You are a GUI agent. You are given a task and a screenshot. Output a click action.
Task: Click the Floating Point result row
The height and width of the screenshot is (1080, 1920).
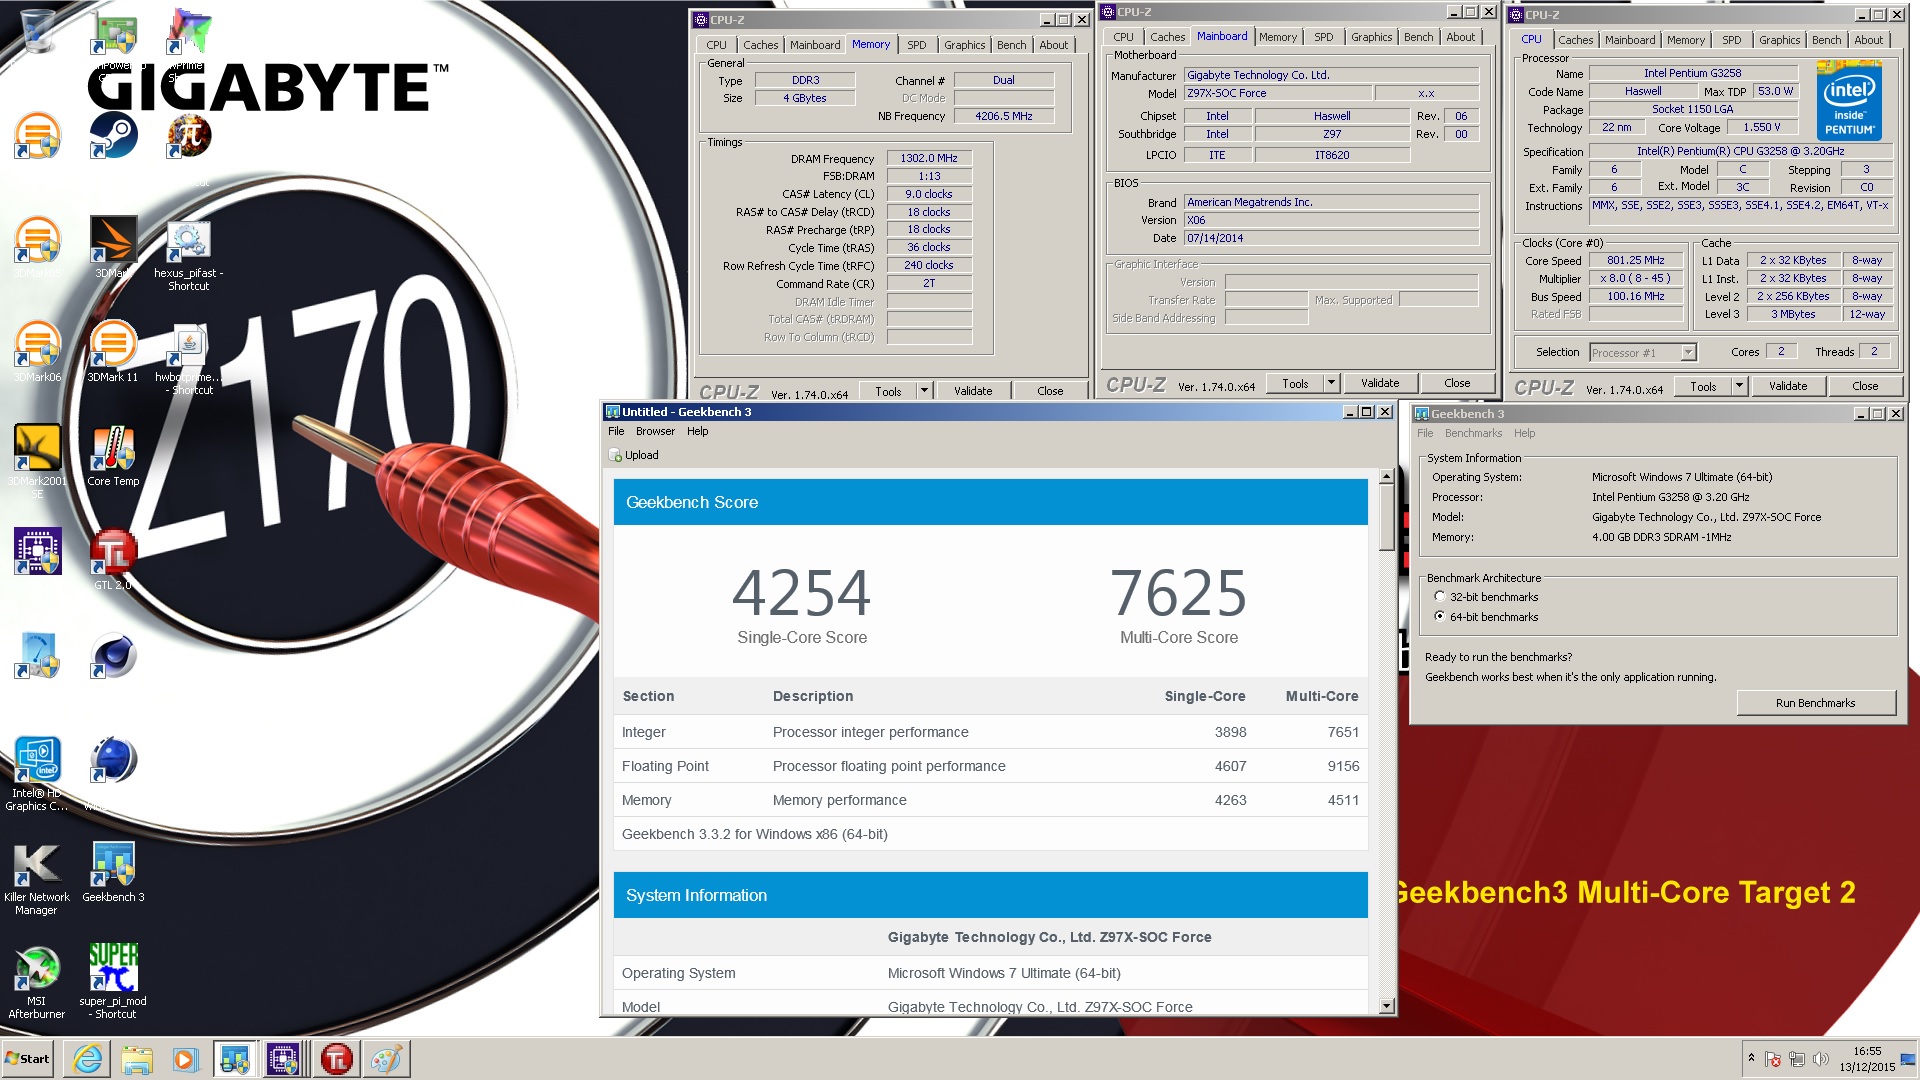pyautogui.click(x=990, y=766)
